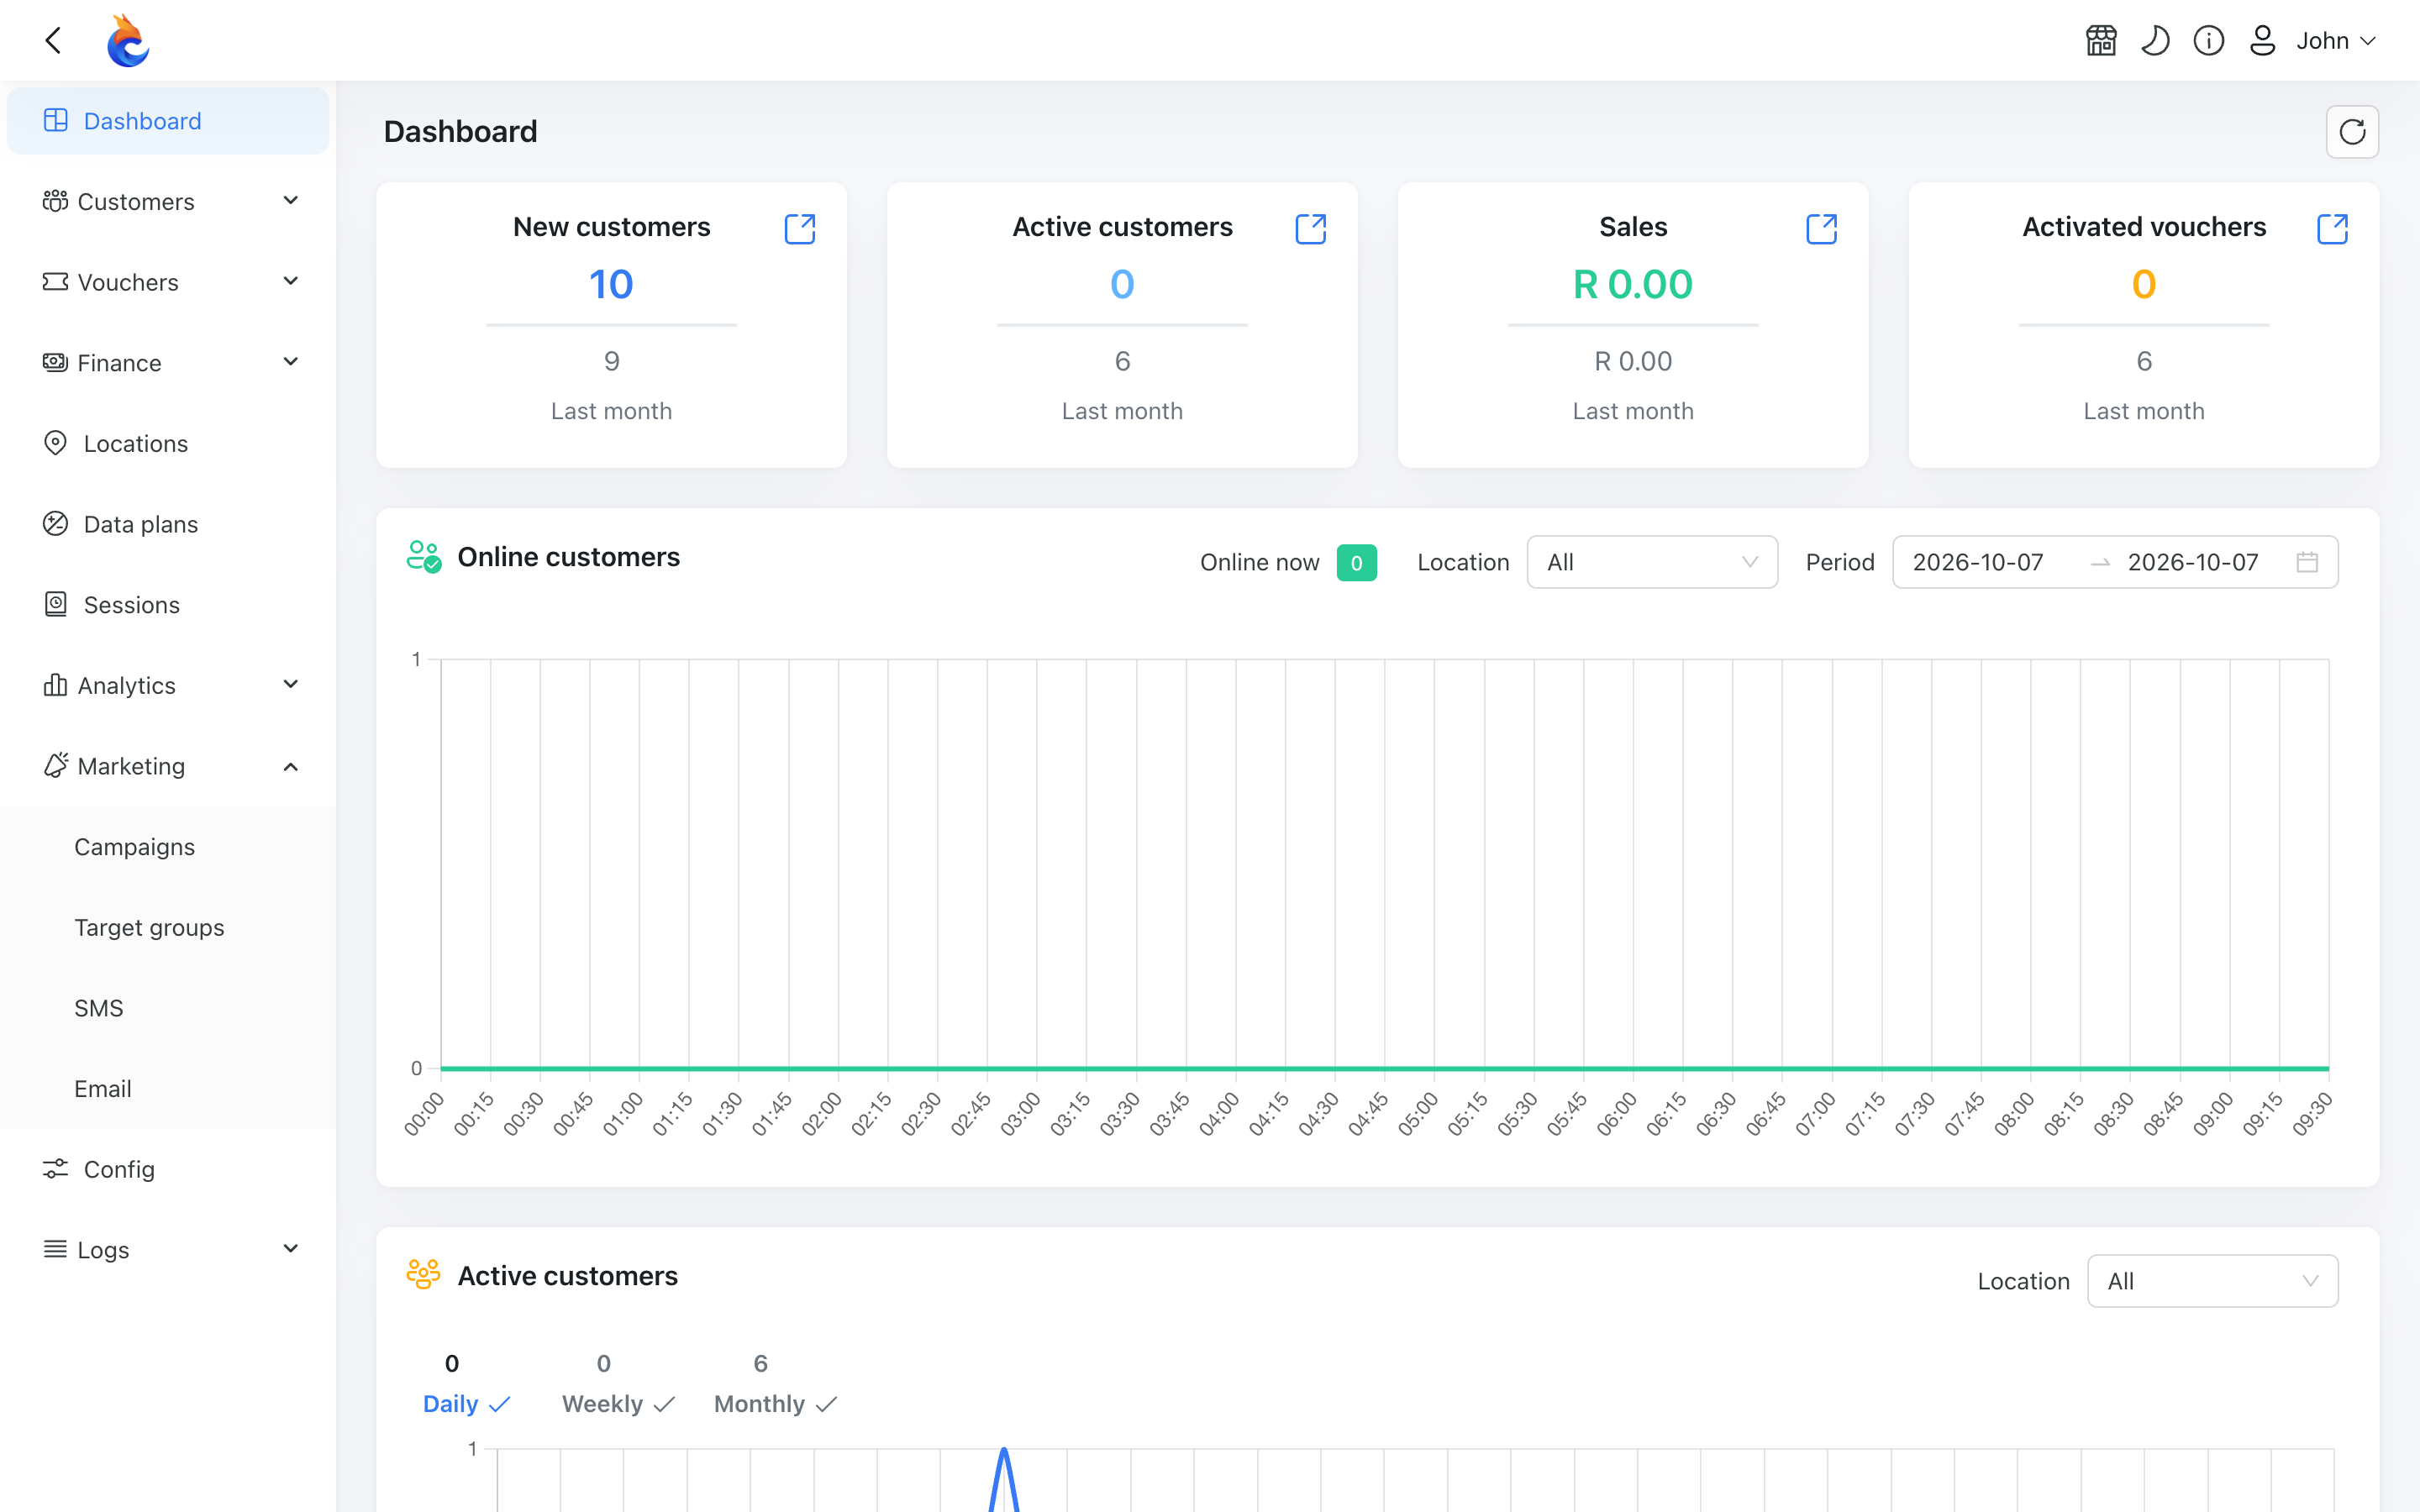Image resolution: width=2420 pixels, height=1512 pixels.
Task: Open Active customers card link icon
Action: (1311, 229)
